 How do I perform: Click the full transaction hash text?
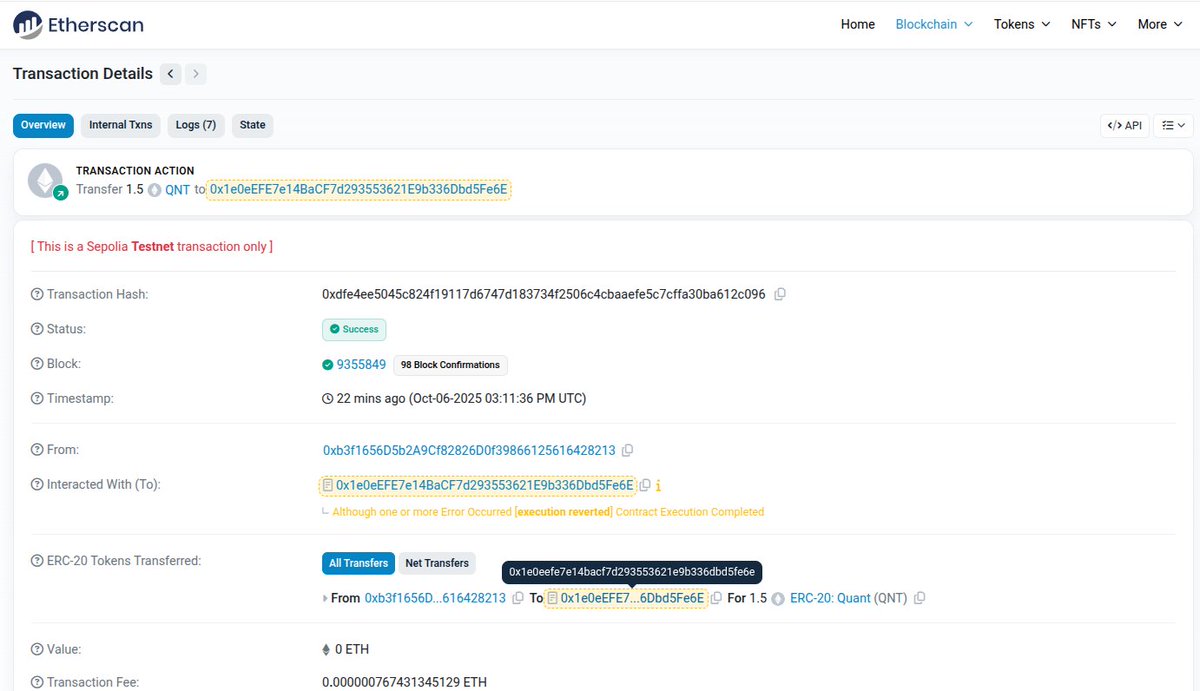click(544, 294)
